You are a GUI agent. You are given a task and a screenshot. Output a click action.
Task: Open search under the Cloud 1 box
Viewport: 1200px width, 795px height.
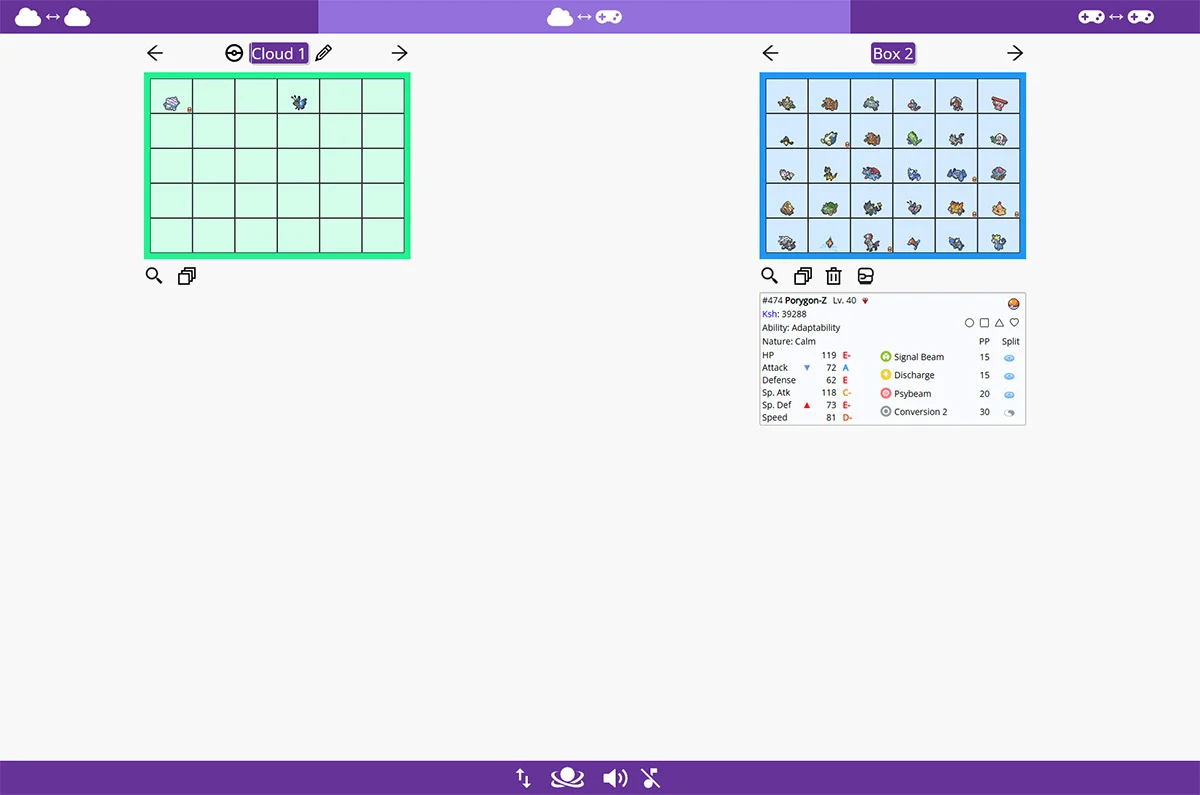pos(154,276)
